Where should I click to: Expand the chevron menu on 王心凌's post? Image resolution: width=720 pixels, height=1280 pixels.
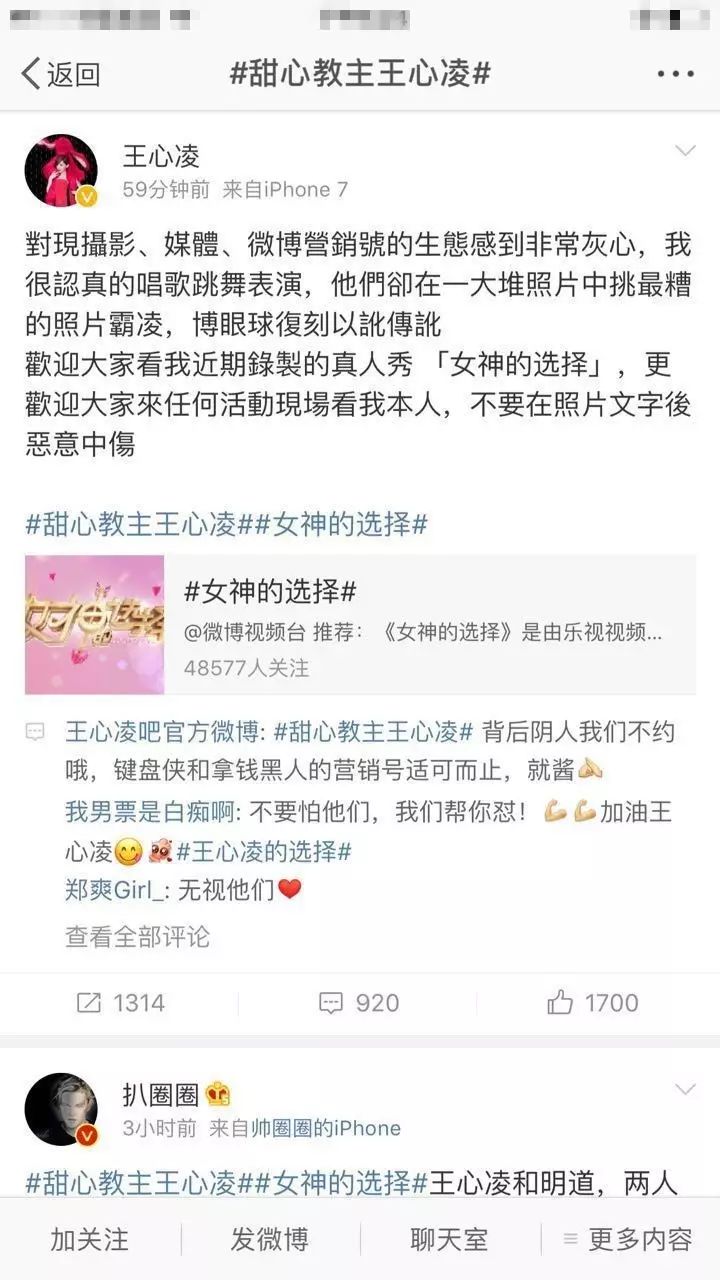(685, 150)
